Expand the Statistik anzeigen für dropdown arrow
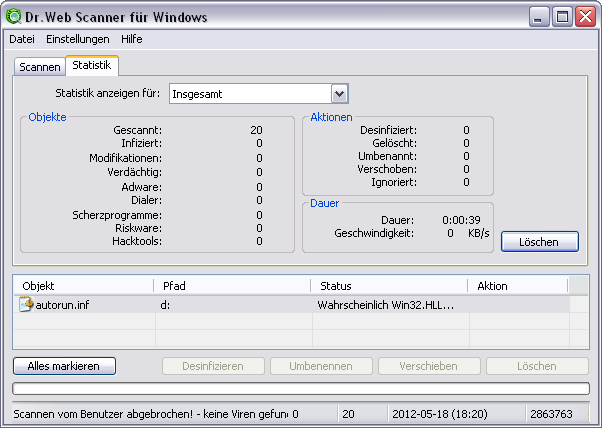The image size is (602, 428). (x=339, y=94)
